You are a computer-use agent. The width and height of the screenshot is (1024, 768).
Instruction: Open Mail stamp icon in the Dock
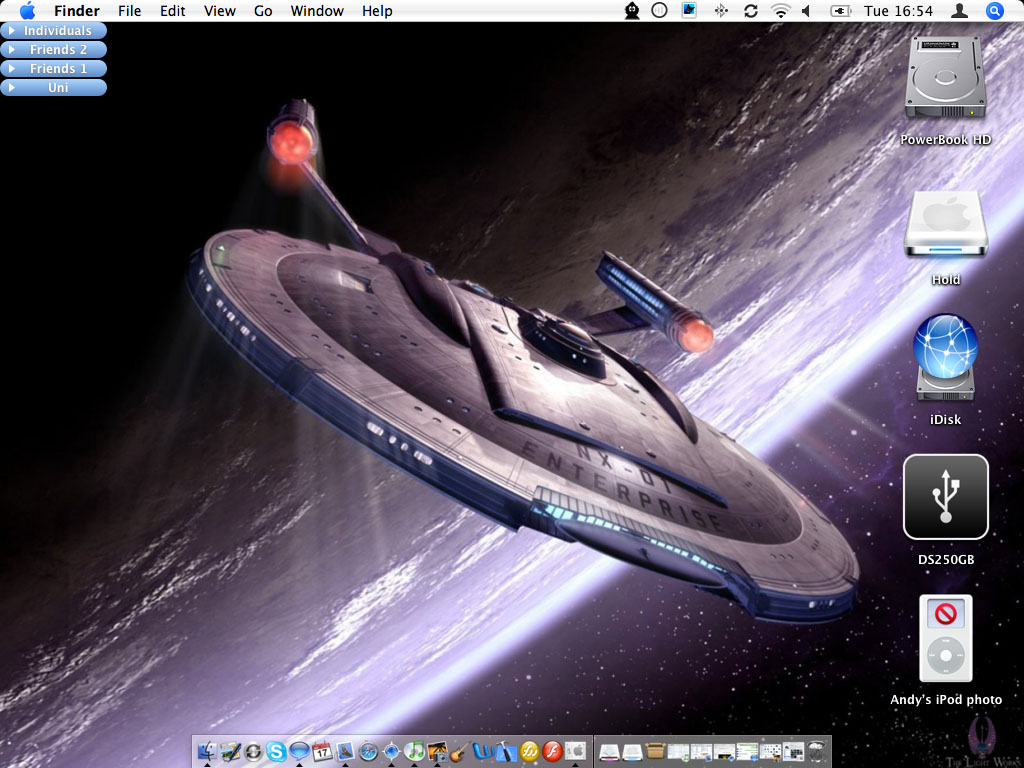(x=345, y=751)
